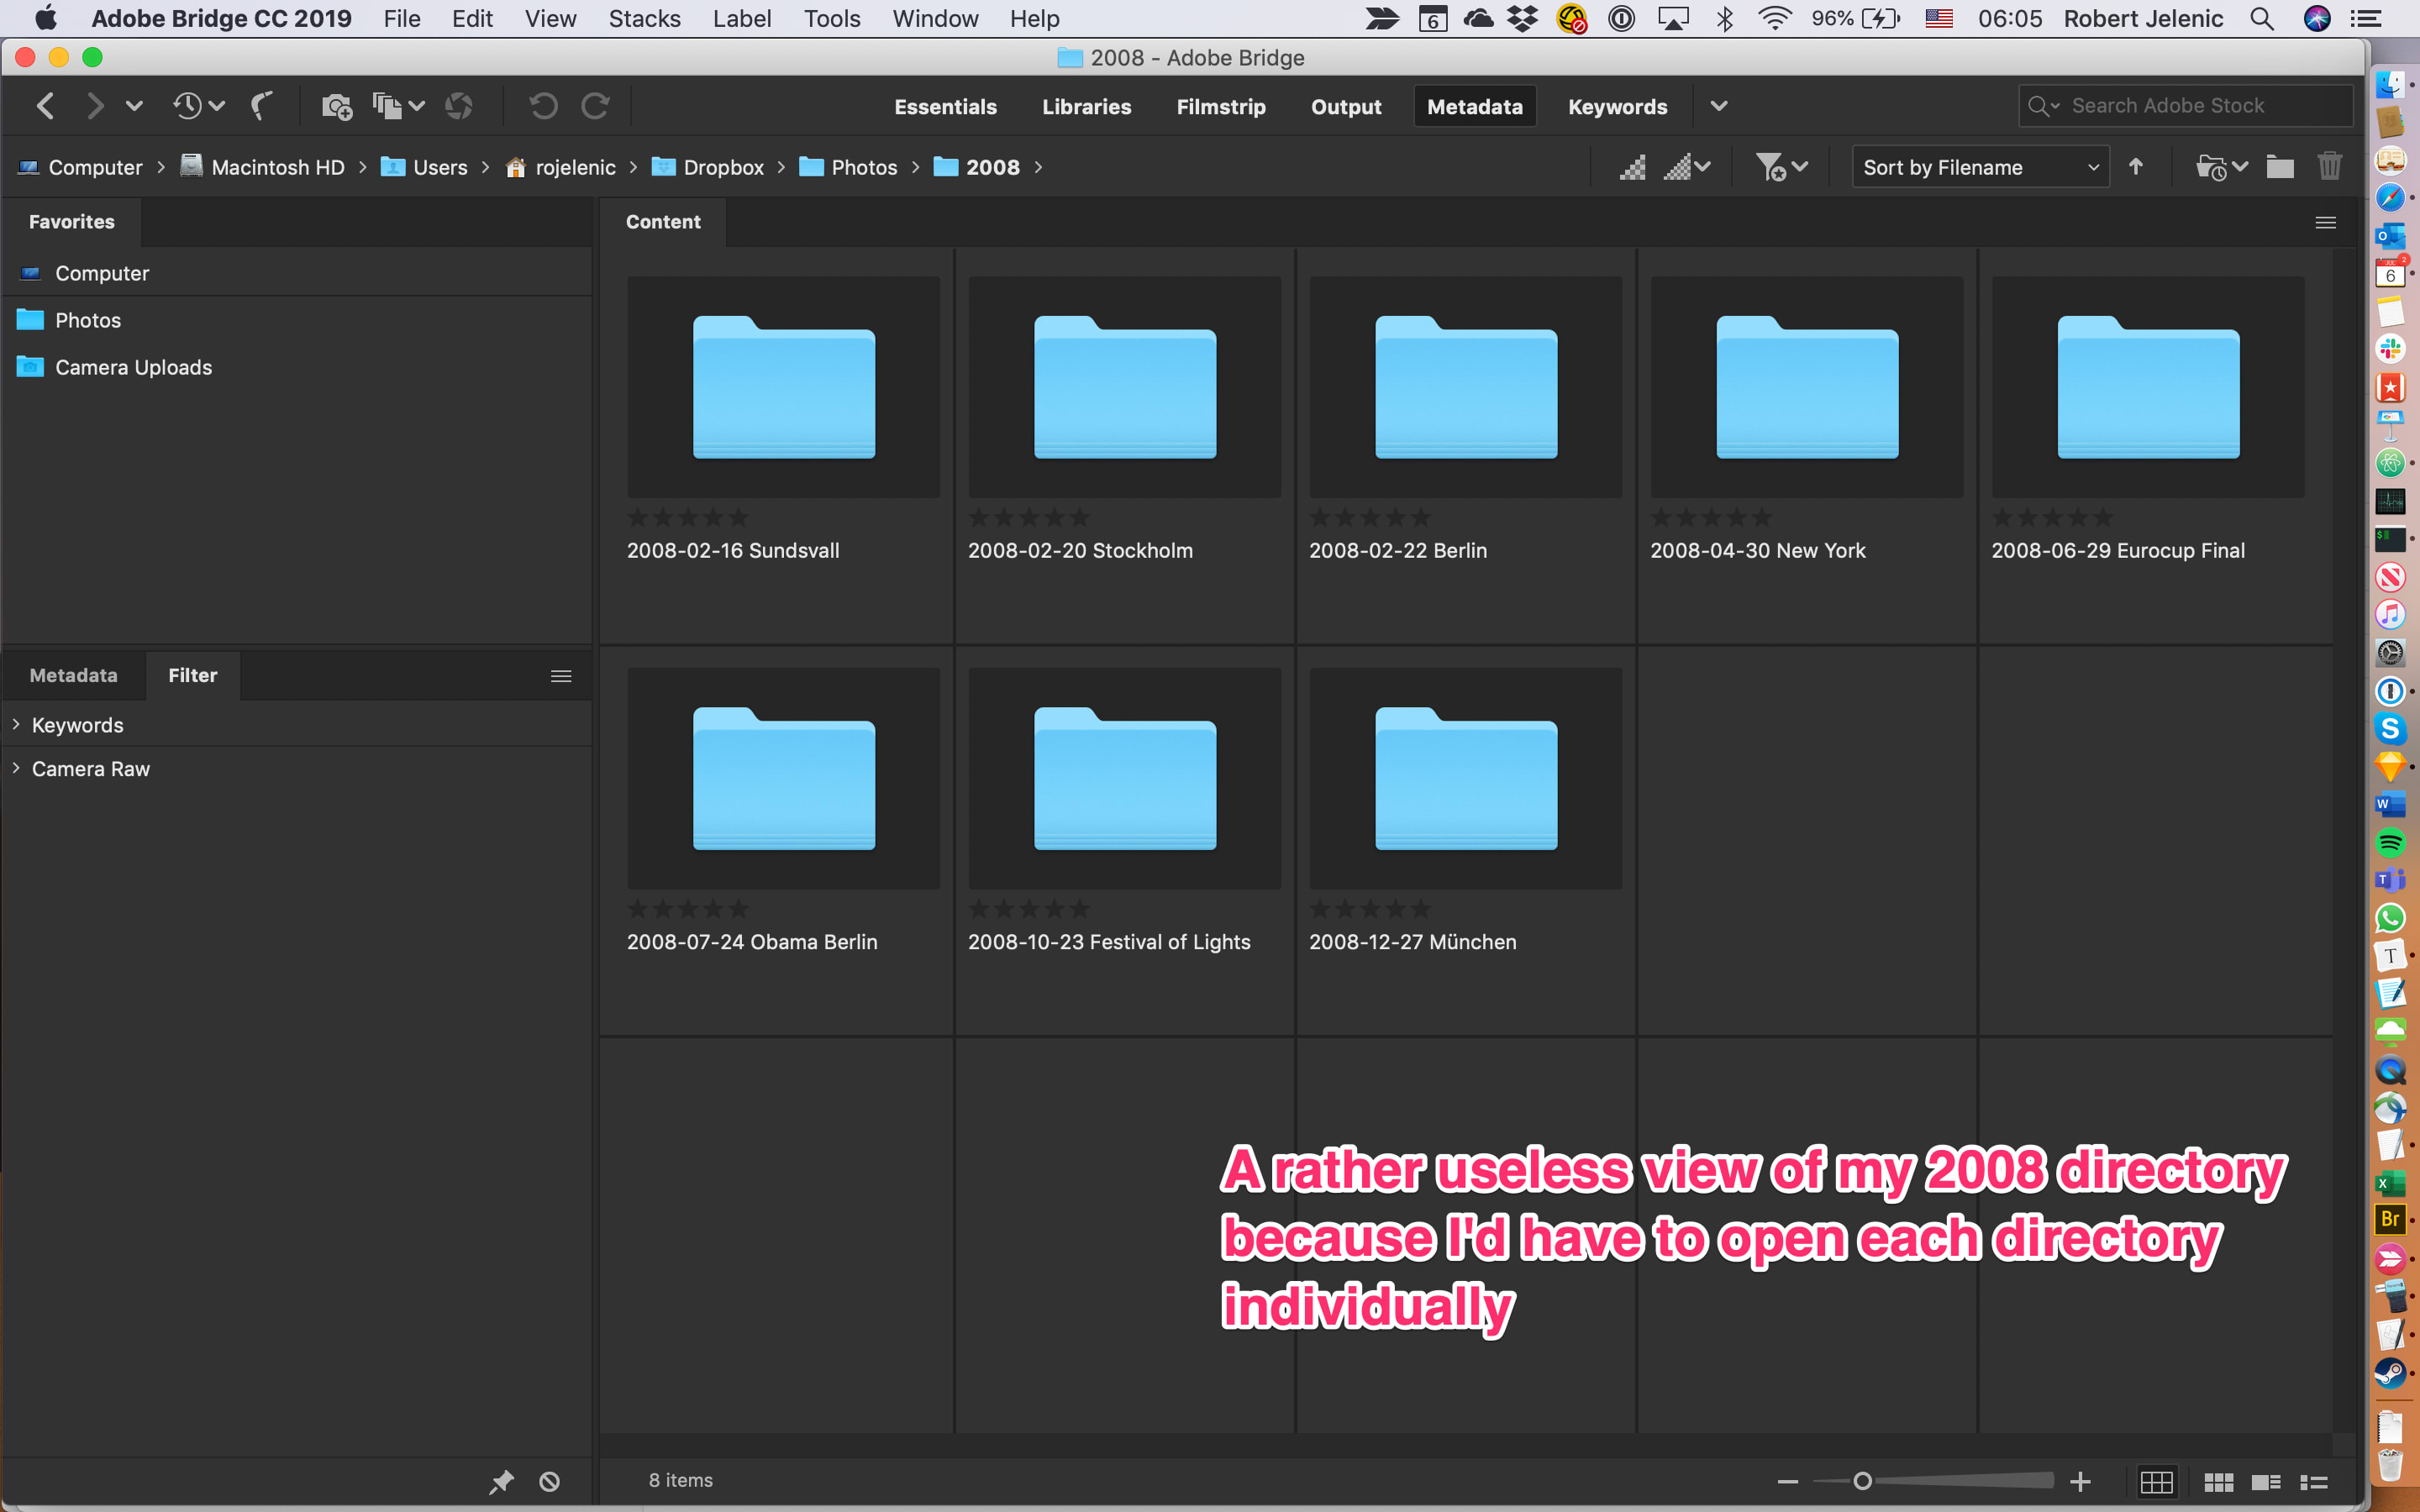
Task: Click the 2008-07-24 Obama Berlin folder name
Action: 752,942
